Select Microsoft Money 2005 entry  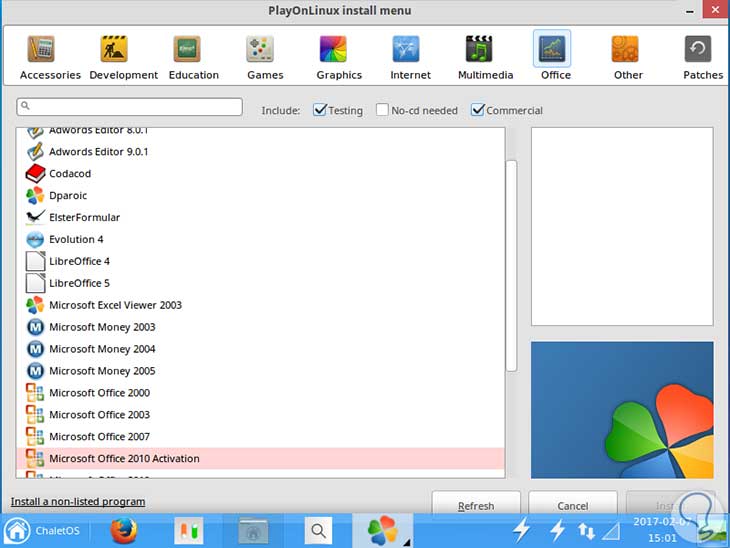[x=102, y=371]
